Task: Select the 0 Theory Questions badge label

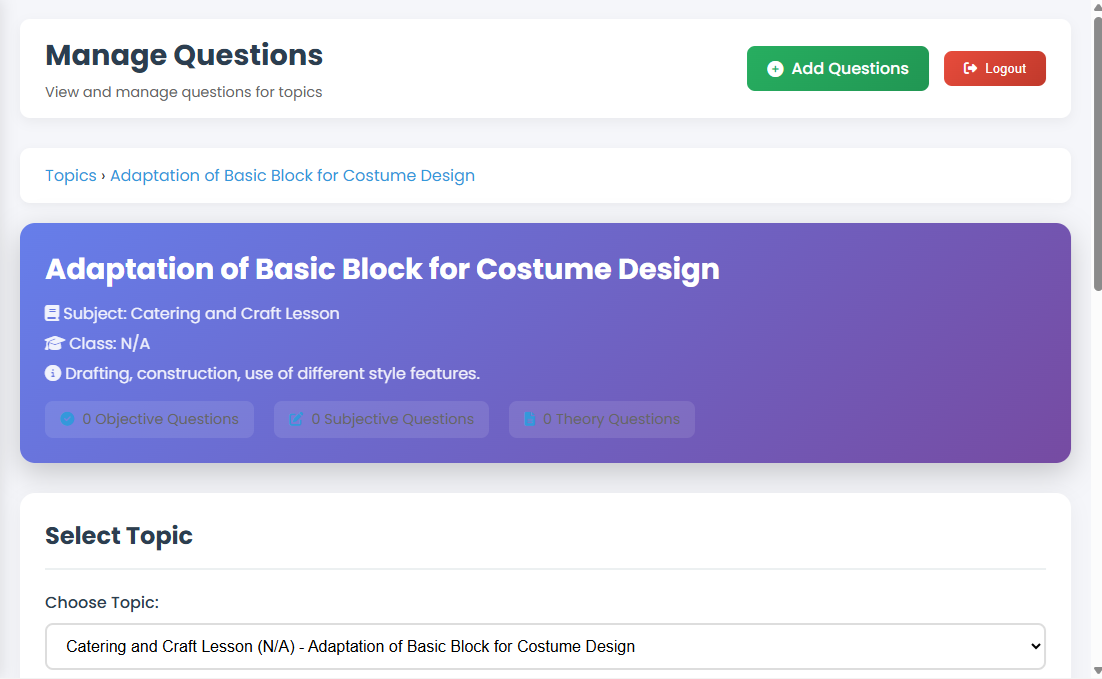Action: (x=611, y=419)
